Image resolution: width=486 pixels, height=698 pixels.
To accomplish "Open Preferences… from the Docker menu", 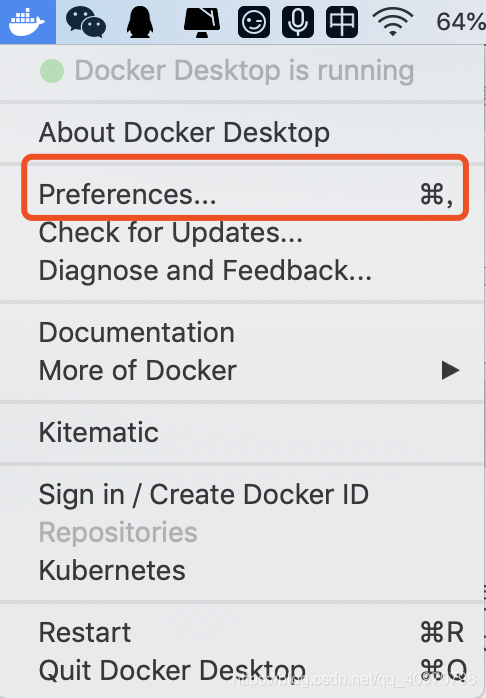I will tap(242, 194).
